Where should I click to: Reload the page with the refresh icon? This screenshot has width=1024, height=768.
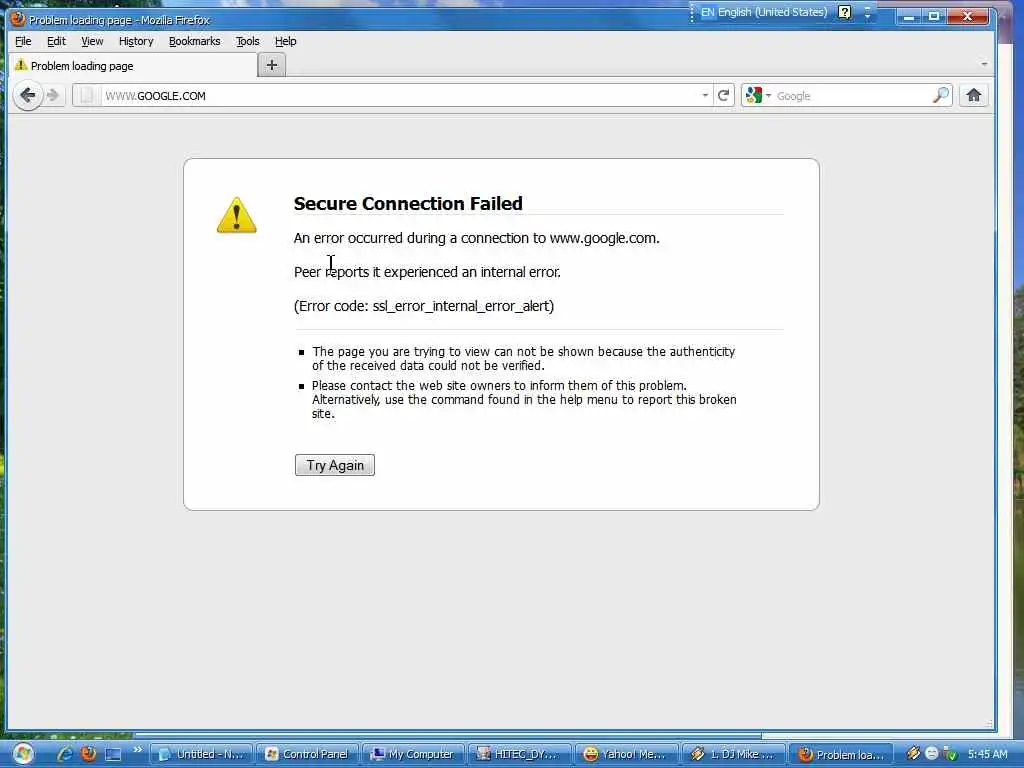coord(723,96)
